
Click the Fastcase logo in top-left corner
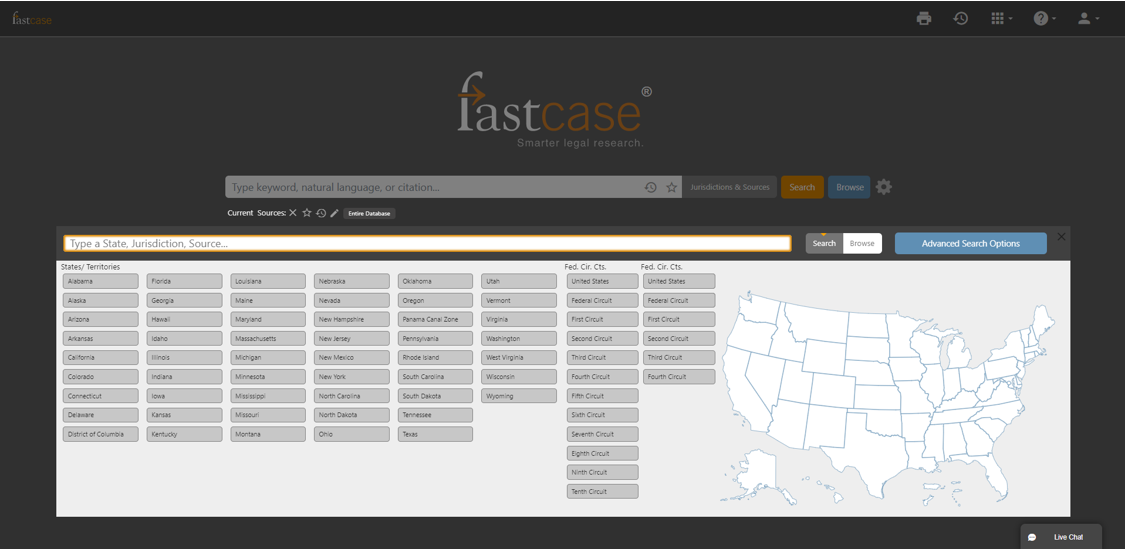32,18
